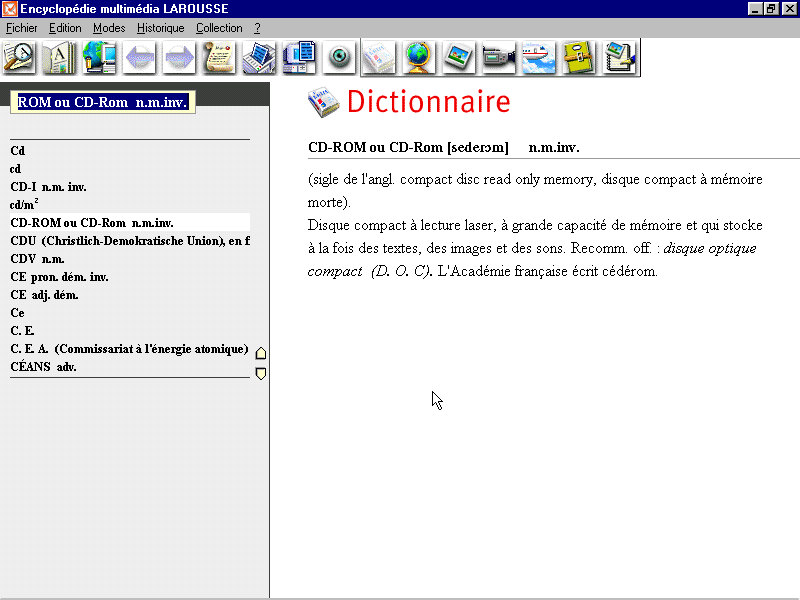Viewport: 800px width, 600px height.
Task: Go back with the left arrow icon
Action: tap(139, 57)
